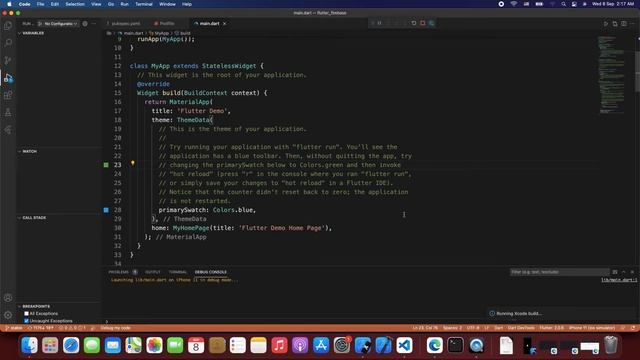
Task: Click Ln 23 cursor position in status bar
Action: point(425,328)
